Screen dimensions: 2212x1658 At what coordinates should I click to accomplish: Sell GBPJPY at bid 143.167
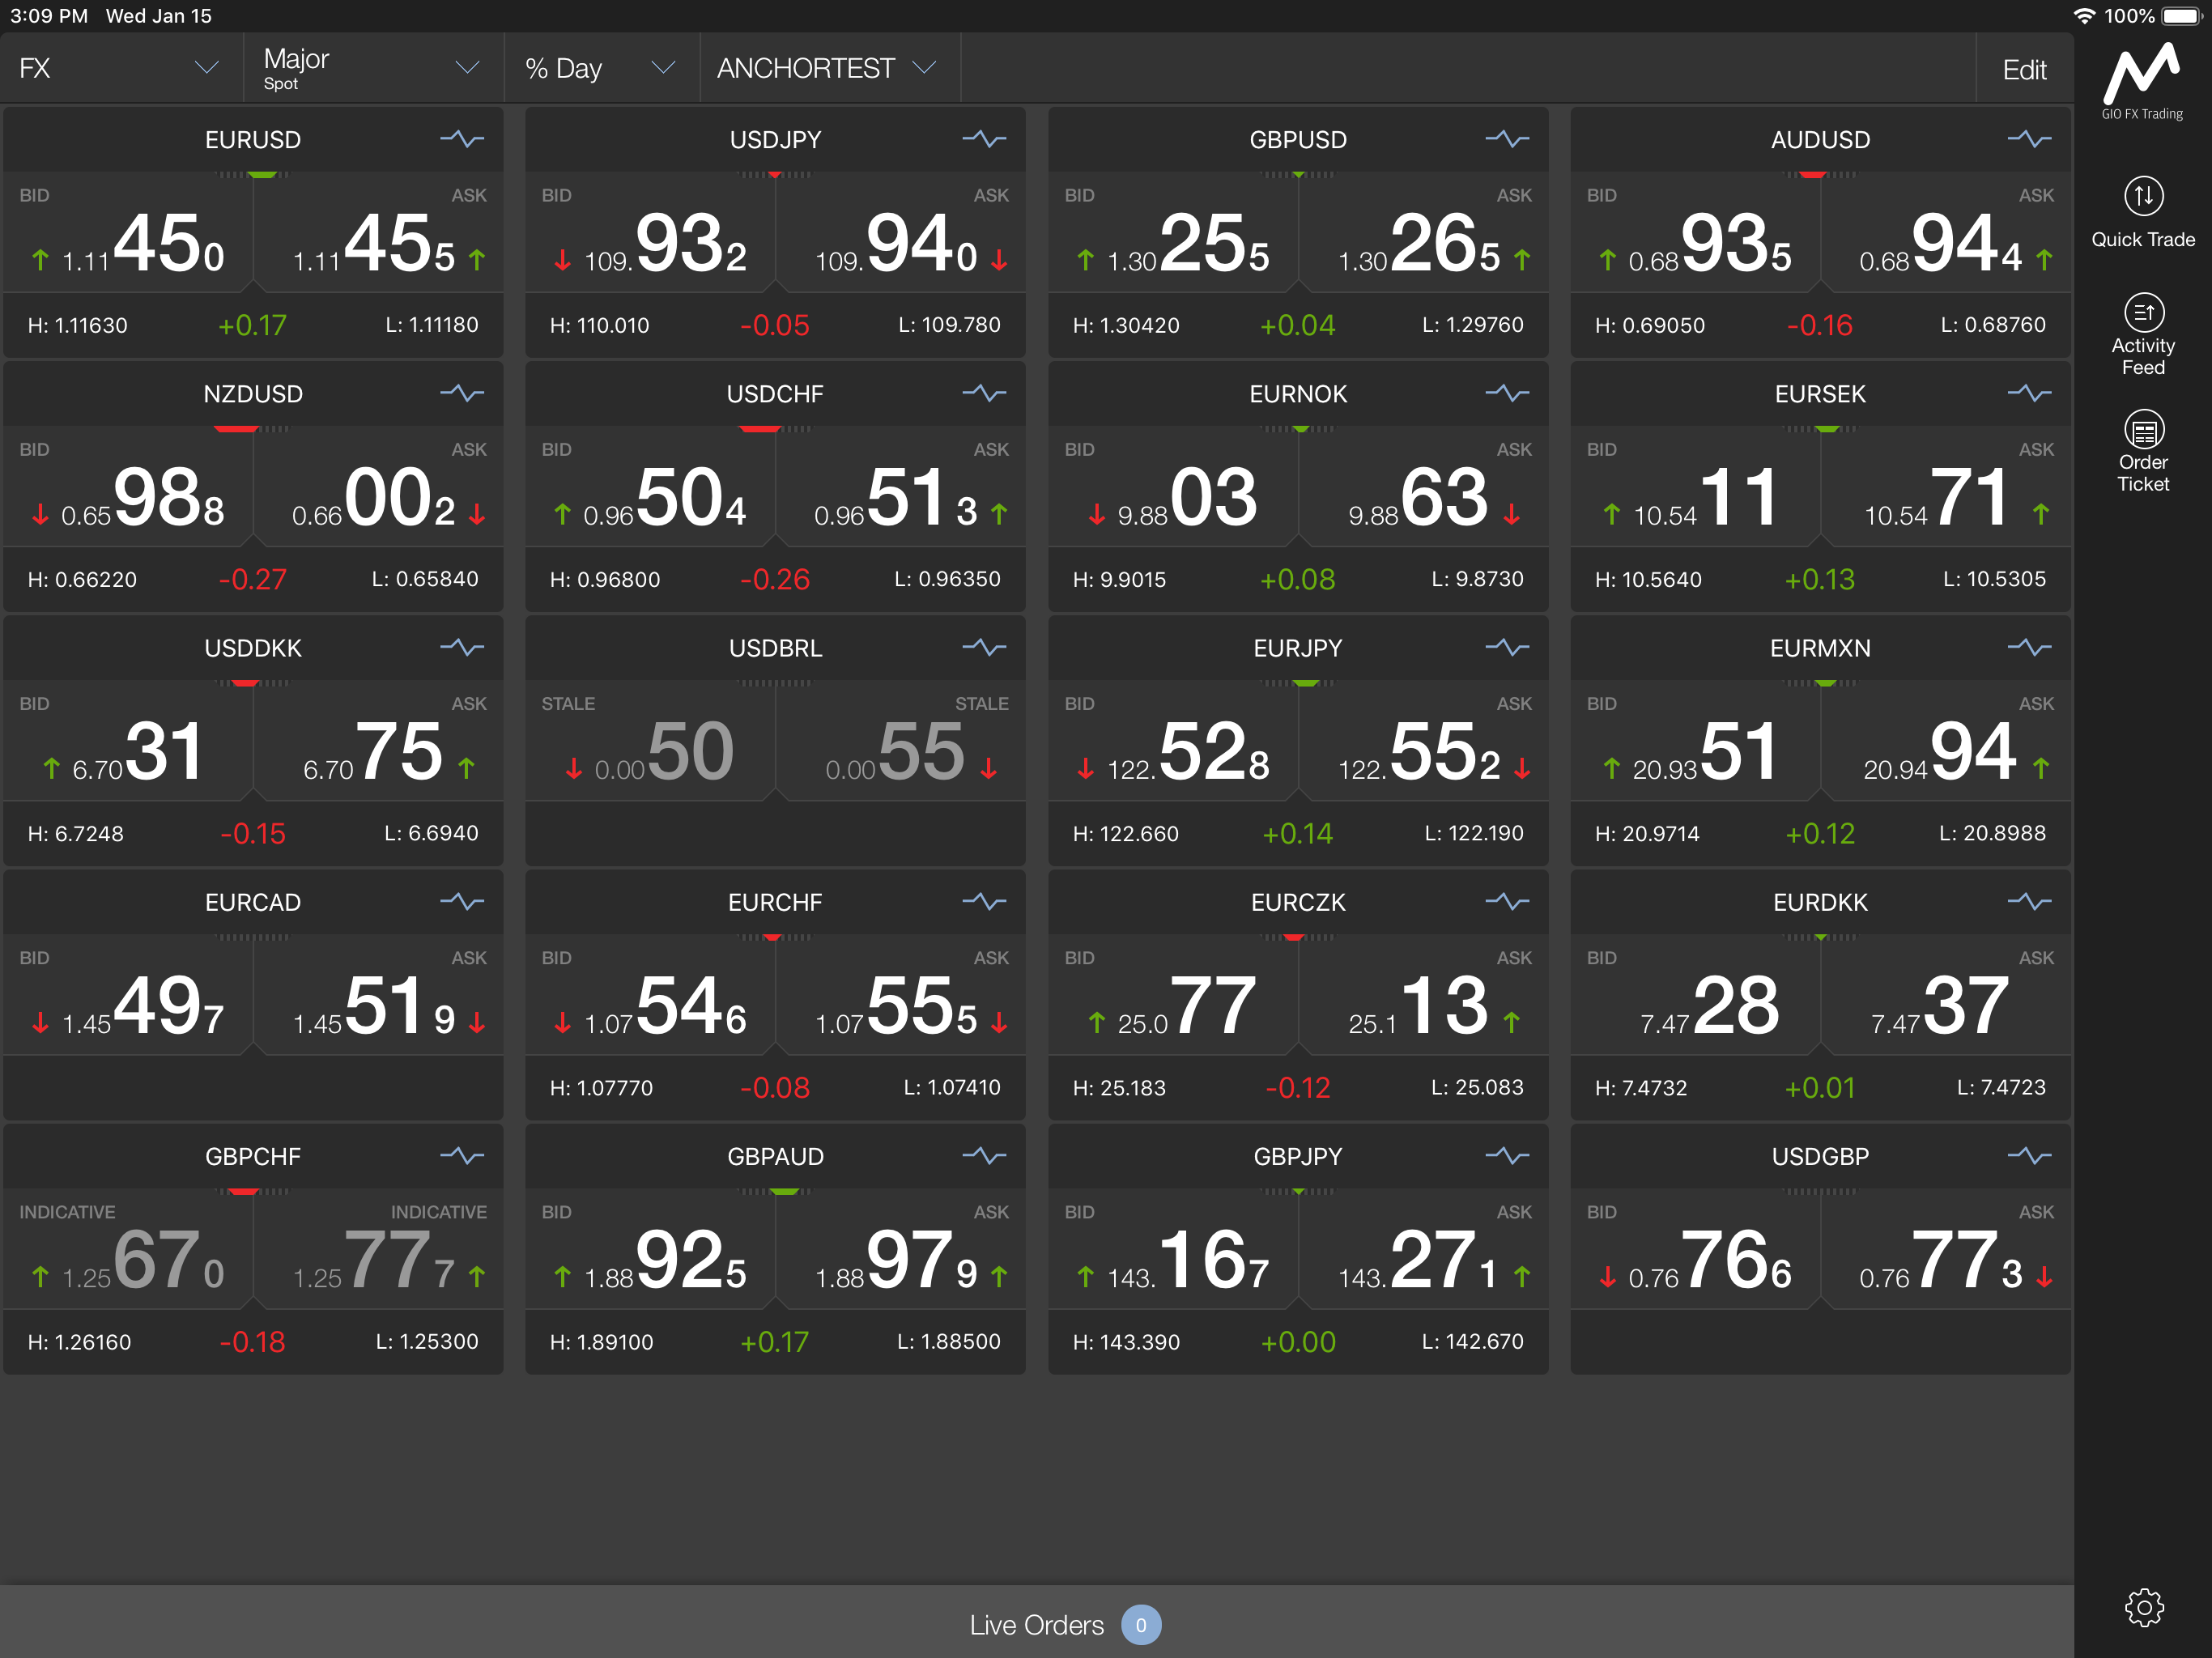pyautogui.click(x=1173, y=1248)
